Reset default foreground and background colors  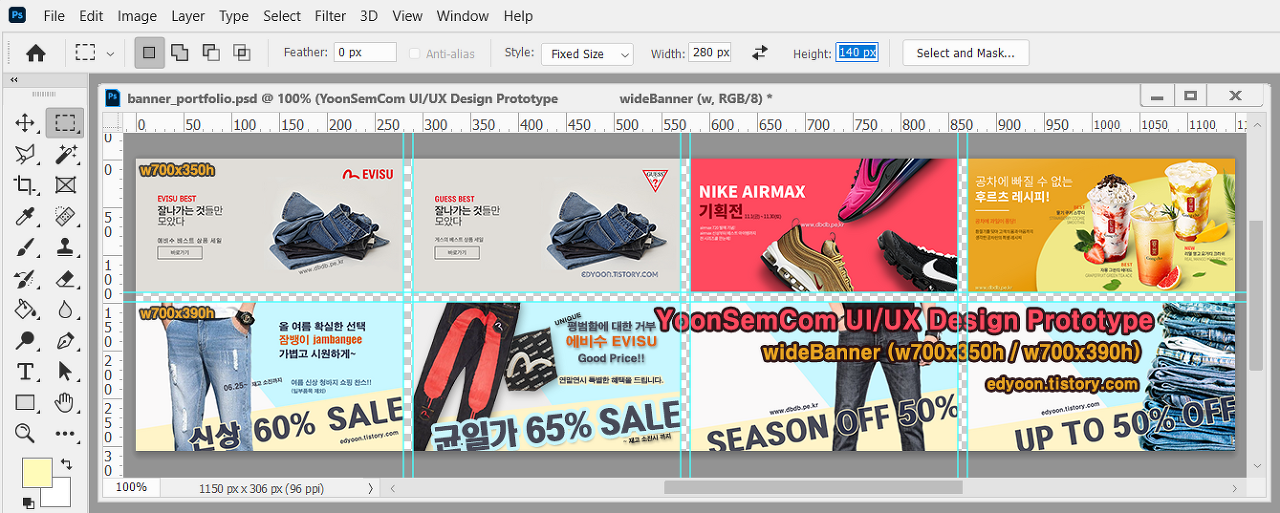pos(28,503)
